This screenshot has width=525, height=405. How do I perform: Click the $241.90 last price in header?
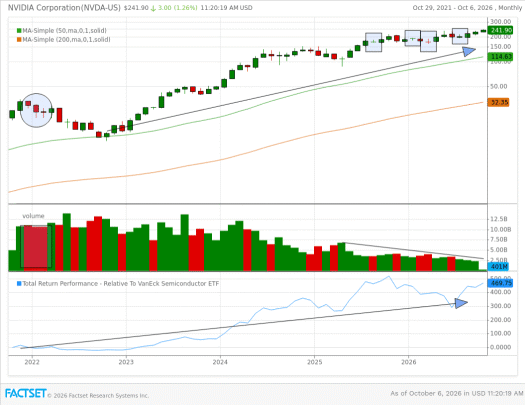136,8
